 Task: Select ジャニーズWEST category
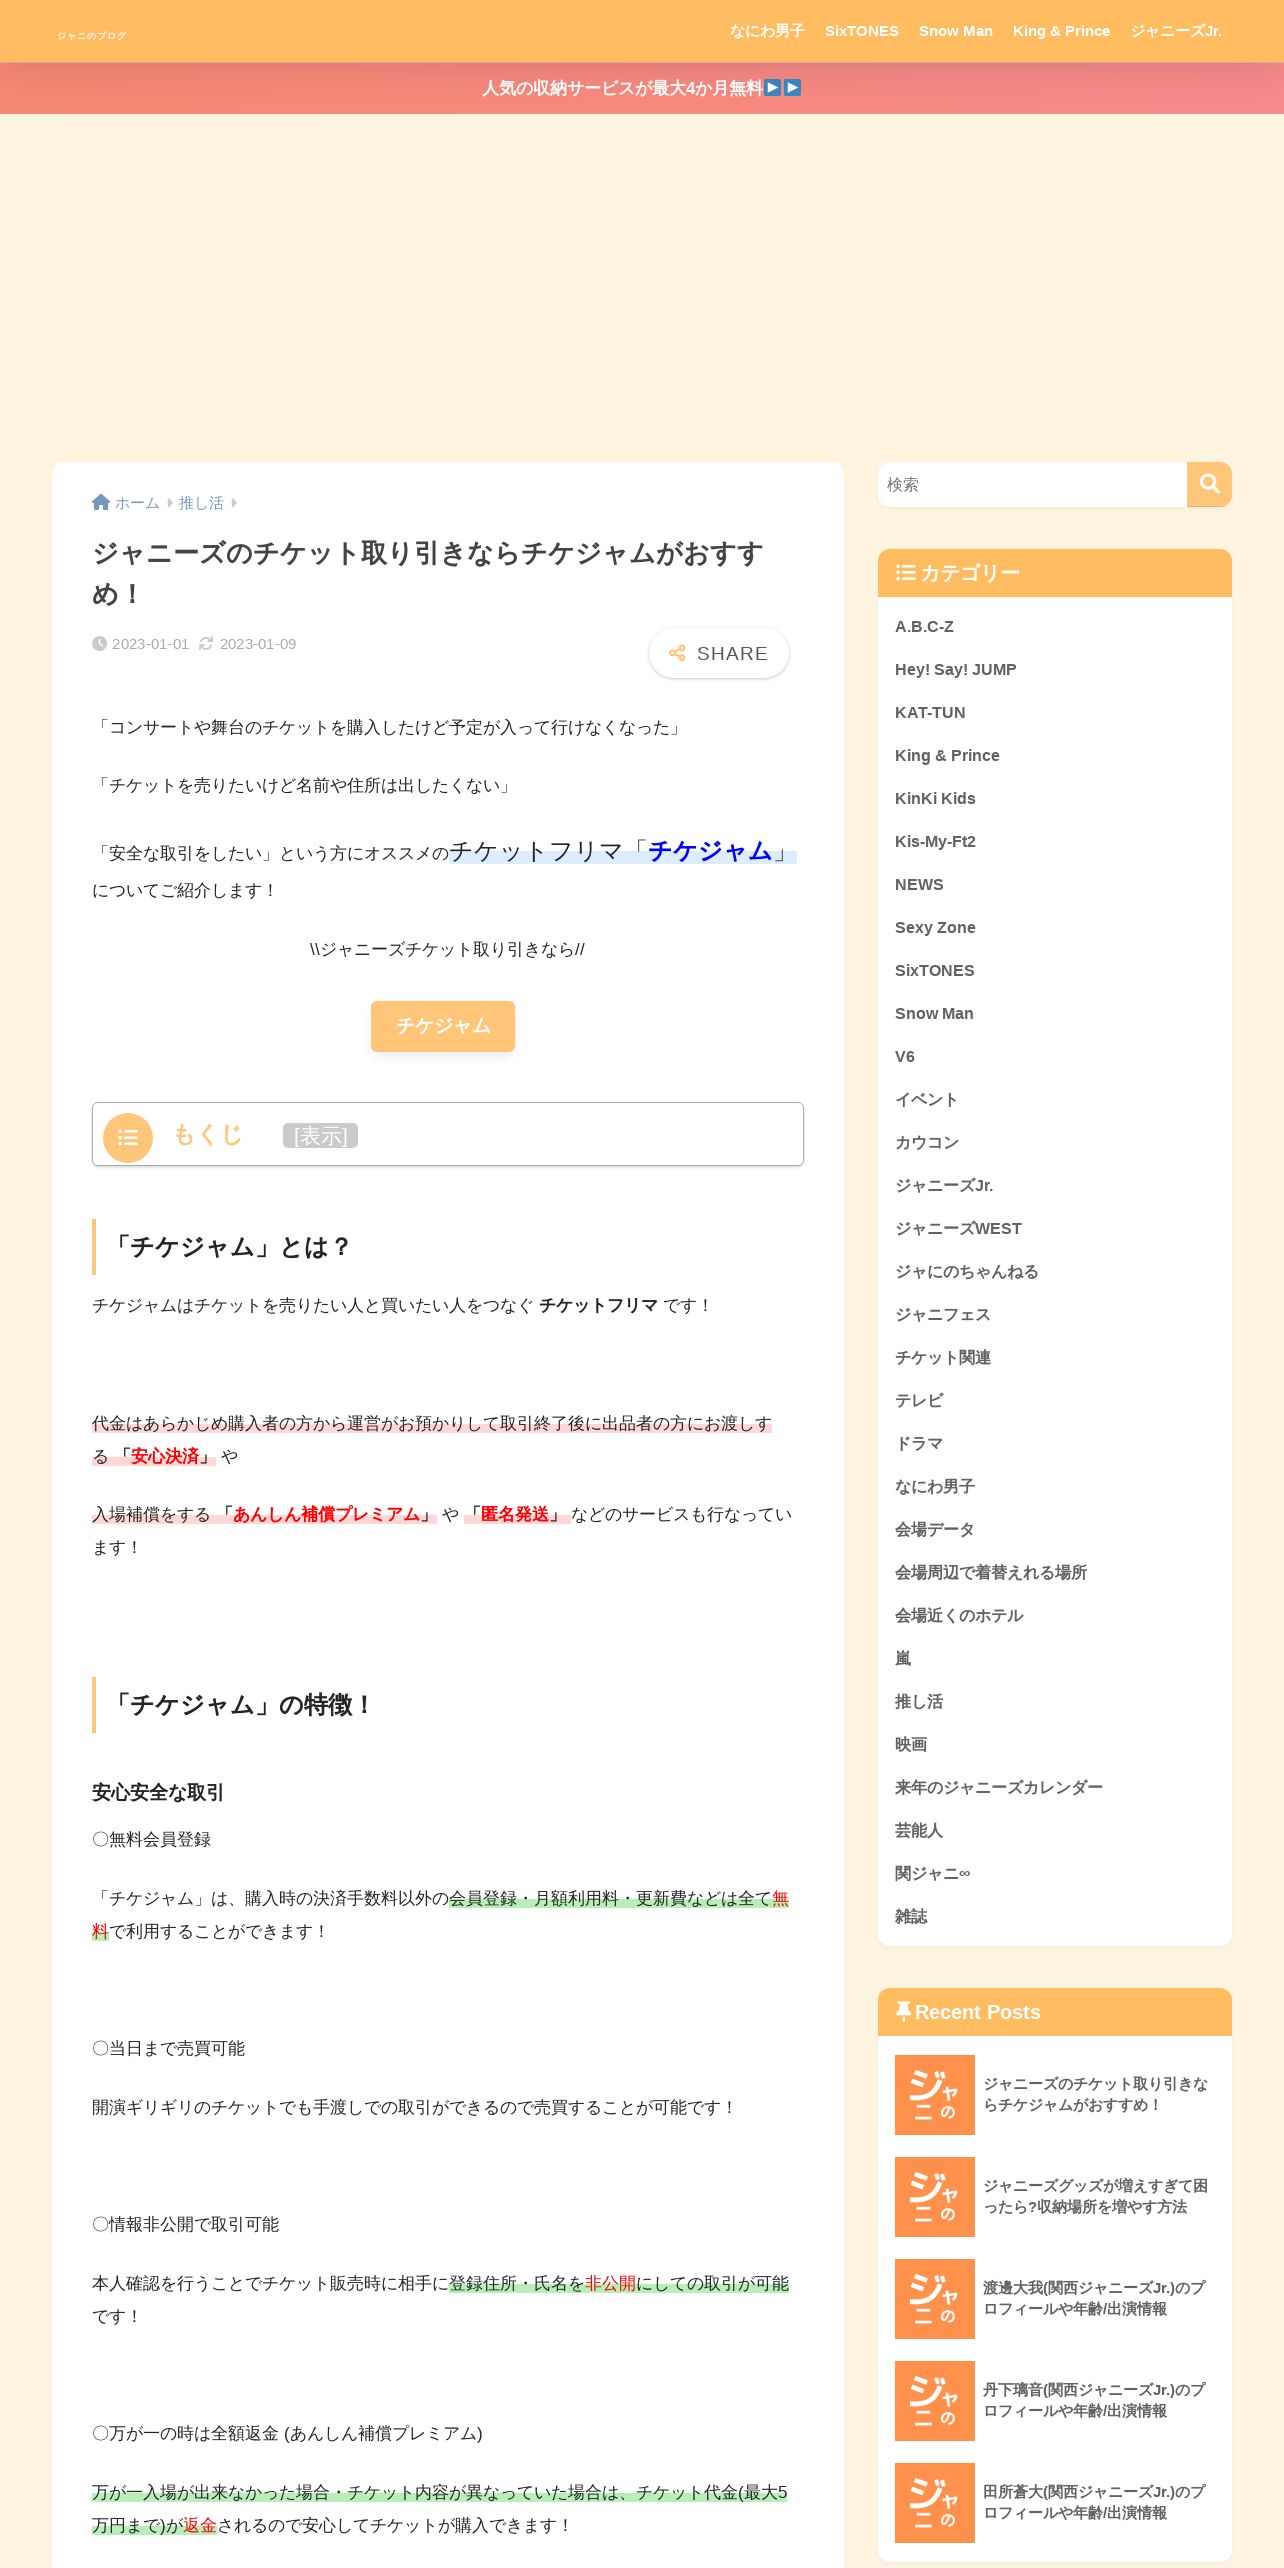[x=958, y=1228]
